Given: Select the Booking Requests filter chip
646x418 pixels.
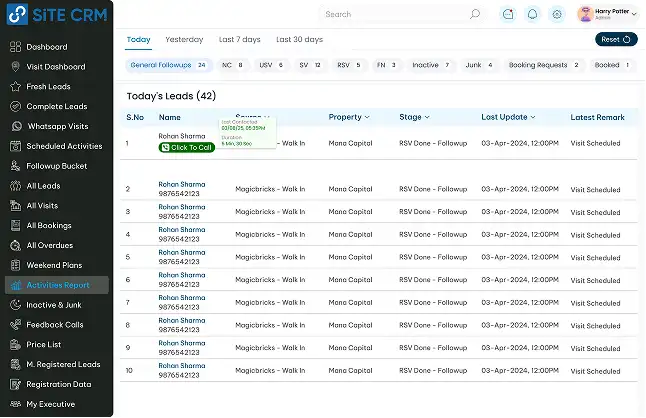Looking at the screenshot, I should (544, 65).
